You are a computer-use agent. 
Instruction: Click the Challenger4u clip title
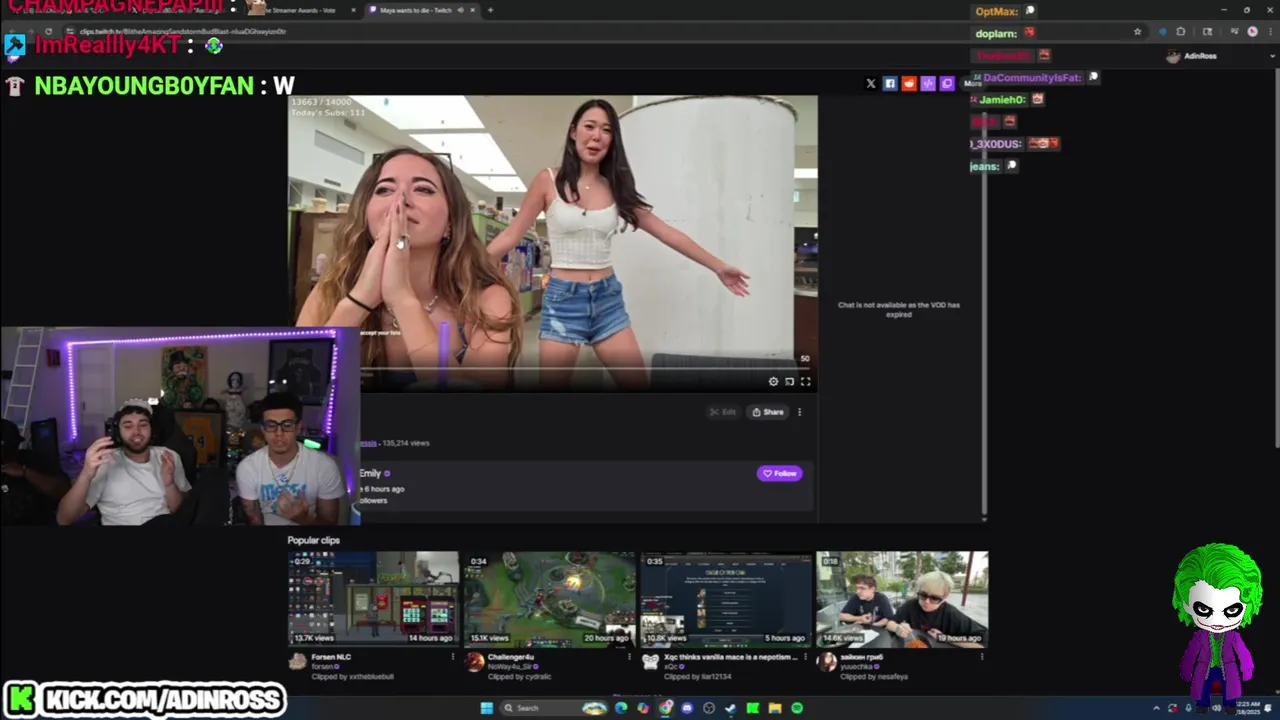pyautogui.click(x=511, y=657)
